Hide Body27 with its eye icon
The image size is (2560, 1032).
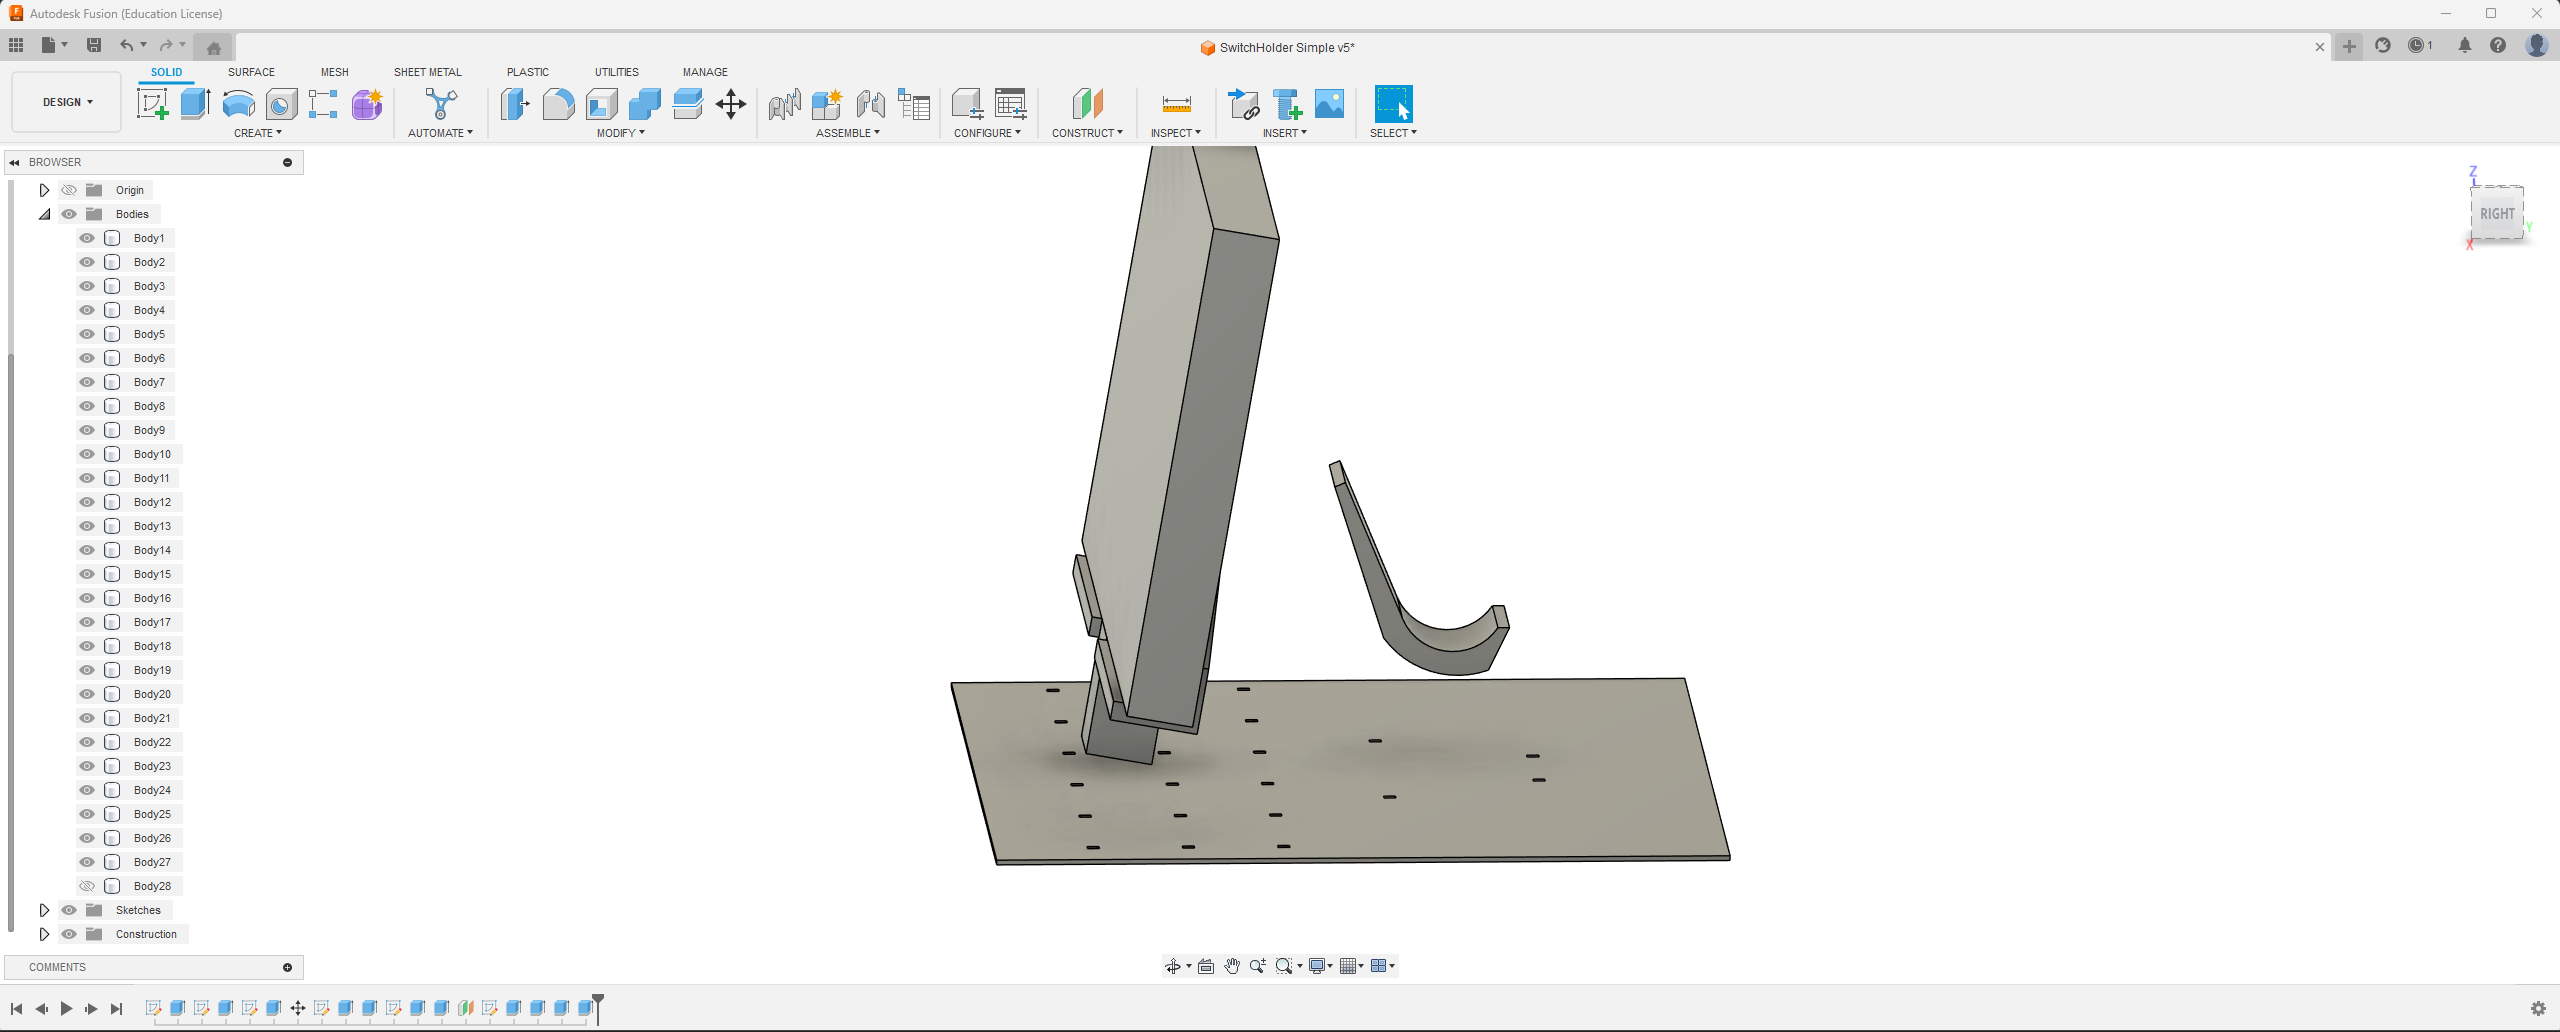[x=87, y=862]
